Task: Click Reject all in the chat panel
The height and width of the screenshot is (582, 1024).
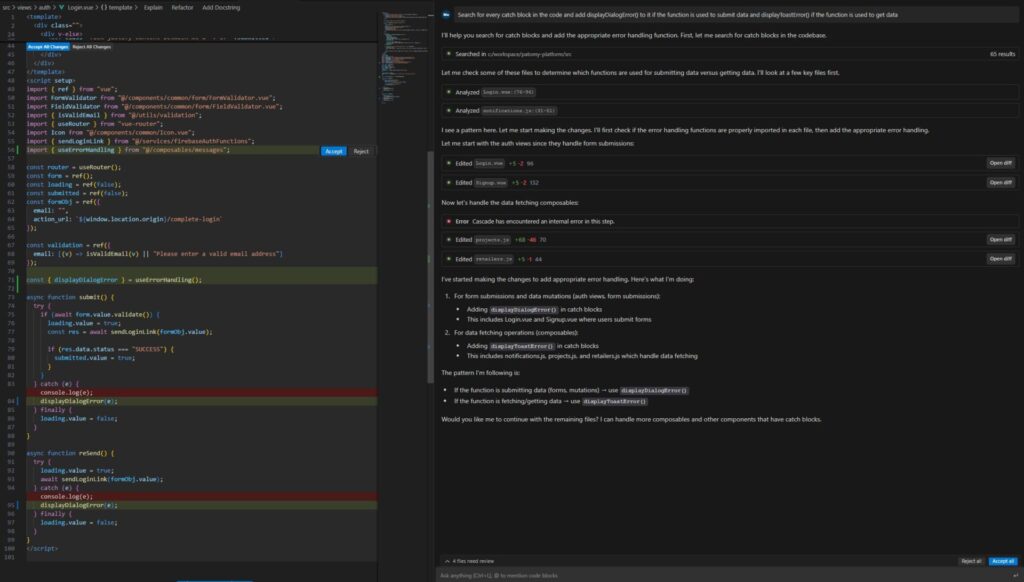Action: (970, 561)
